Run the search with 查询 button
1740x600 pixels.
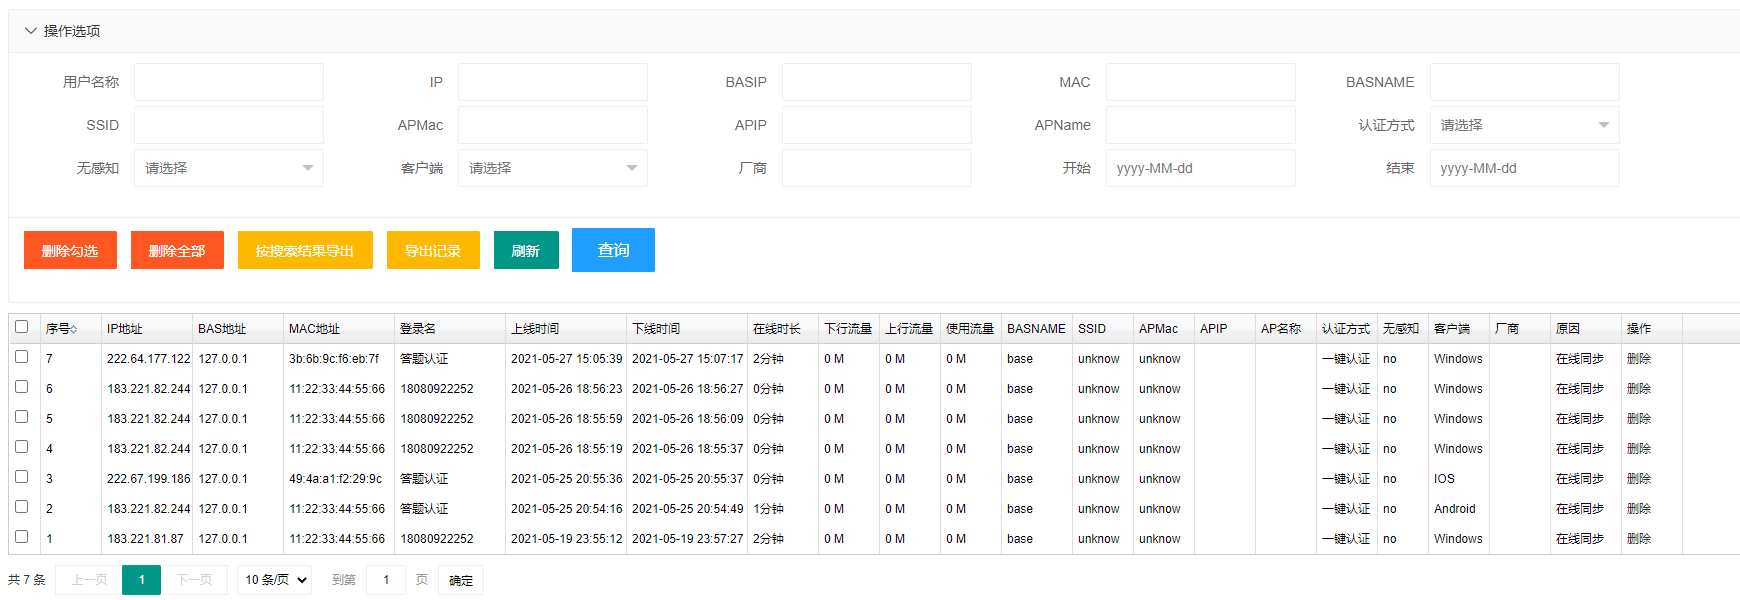coord(613,250)
